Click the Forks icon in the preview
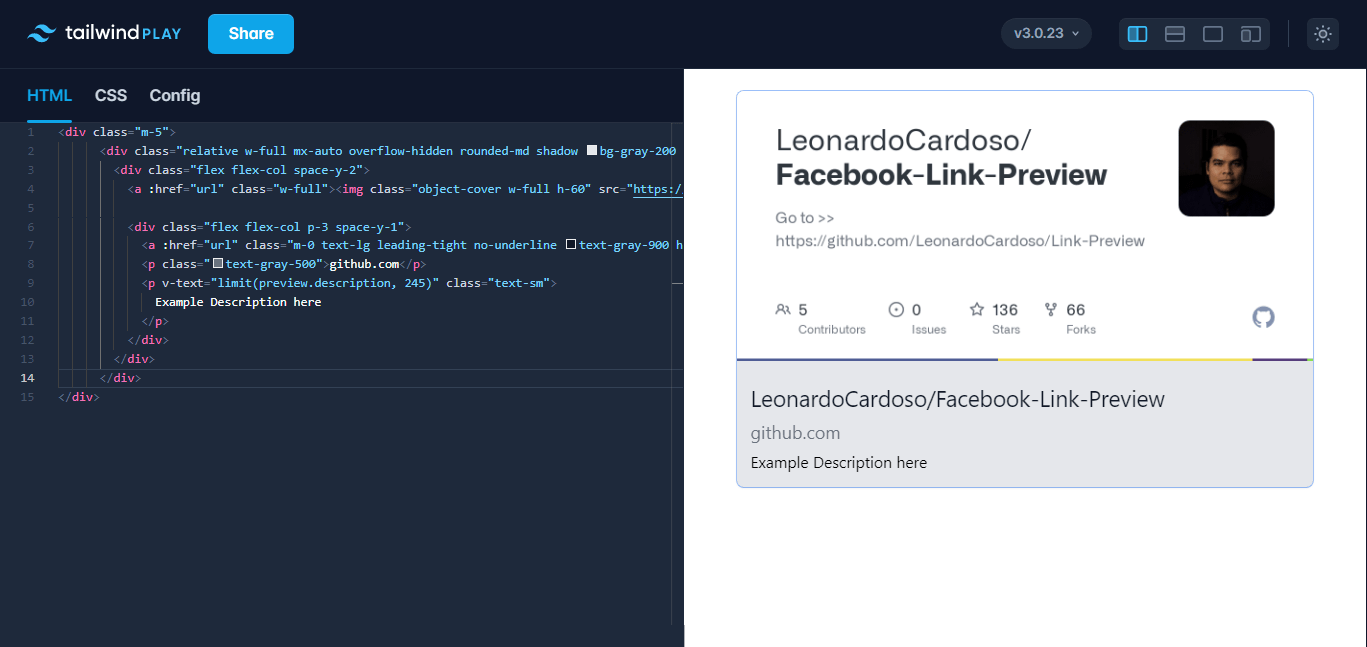The height and width of the screenshot is (647, 1367). [x=1051, y=309]
